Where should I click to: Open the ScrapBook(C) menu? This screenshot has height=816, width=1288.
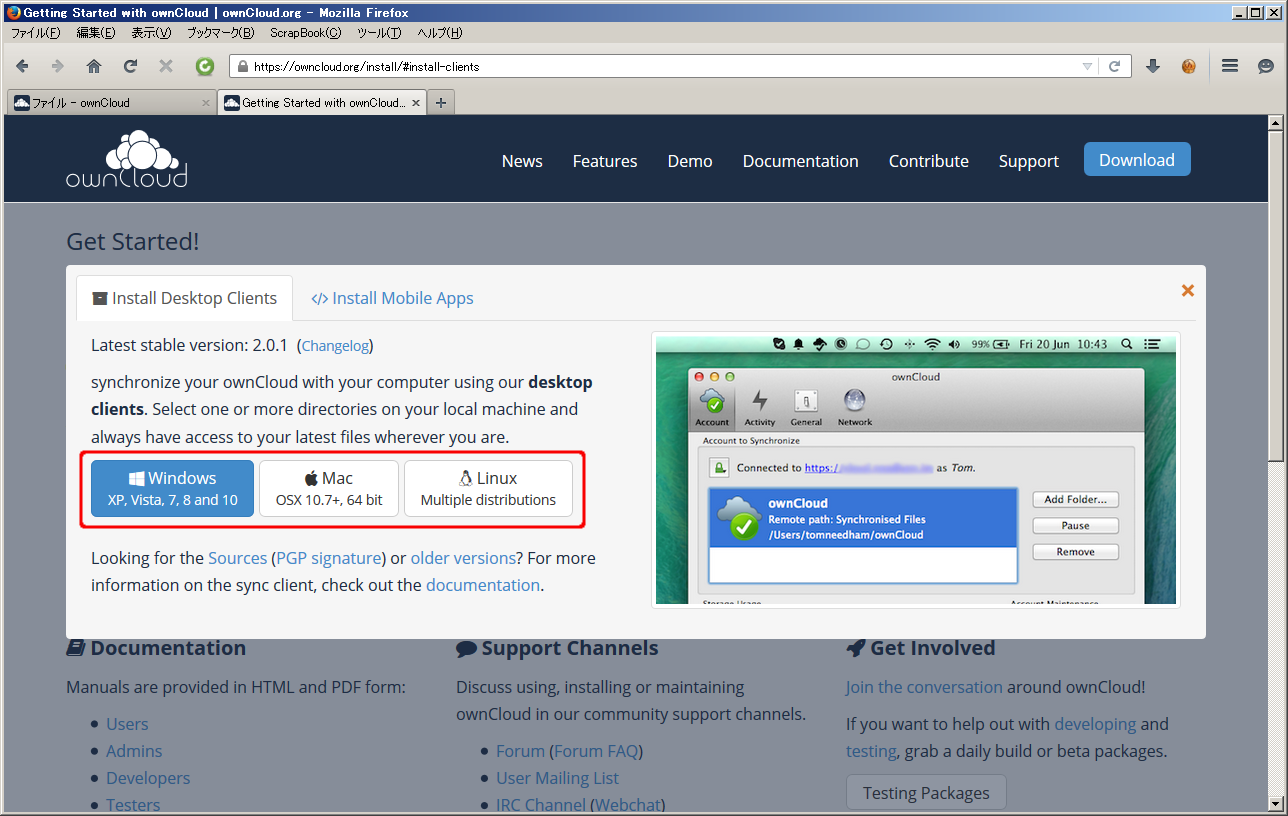[x=305, y=33]
